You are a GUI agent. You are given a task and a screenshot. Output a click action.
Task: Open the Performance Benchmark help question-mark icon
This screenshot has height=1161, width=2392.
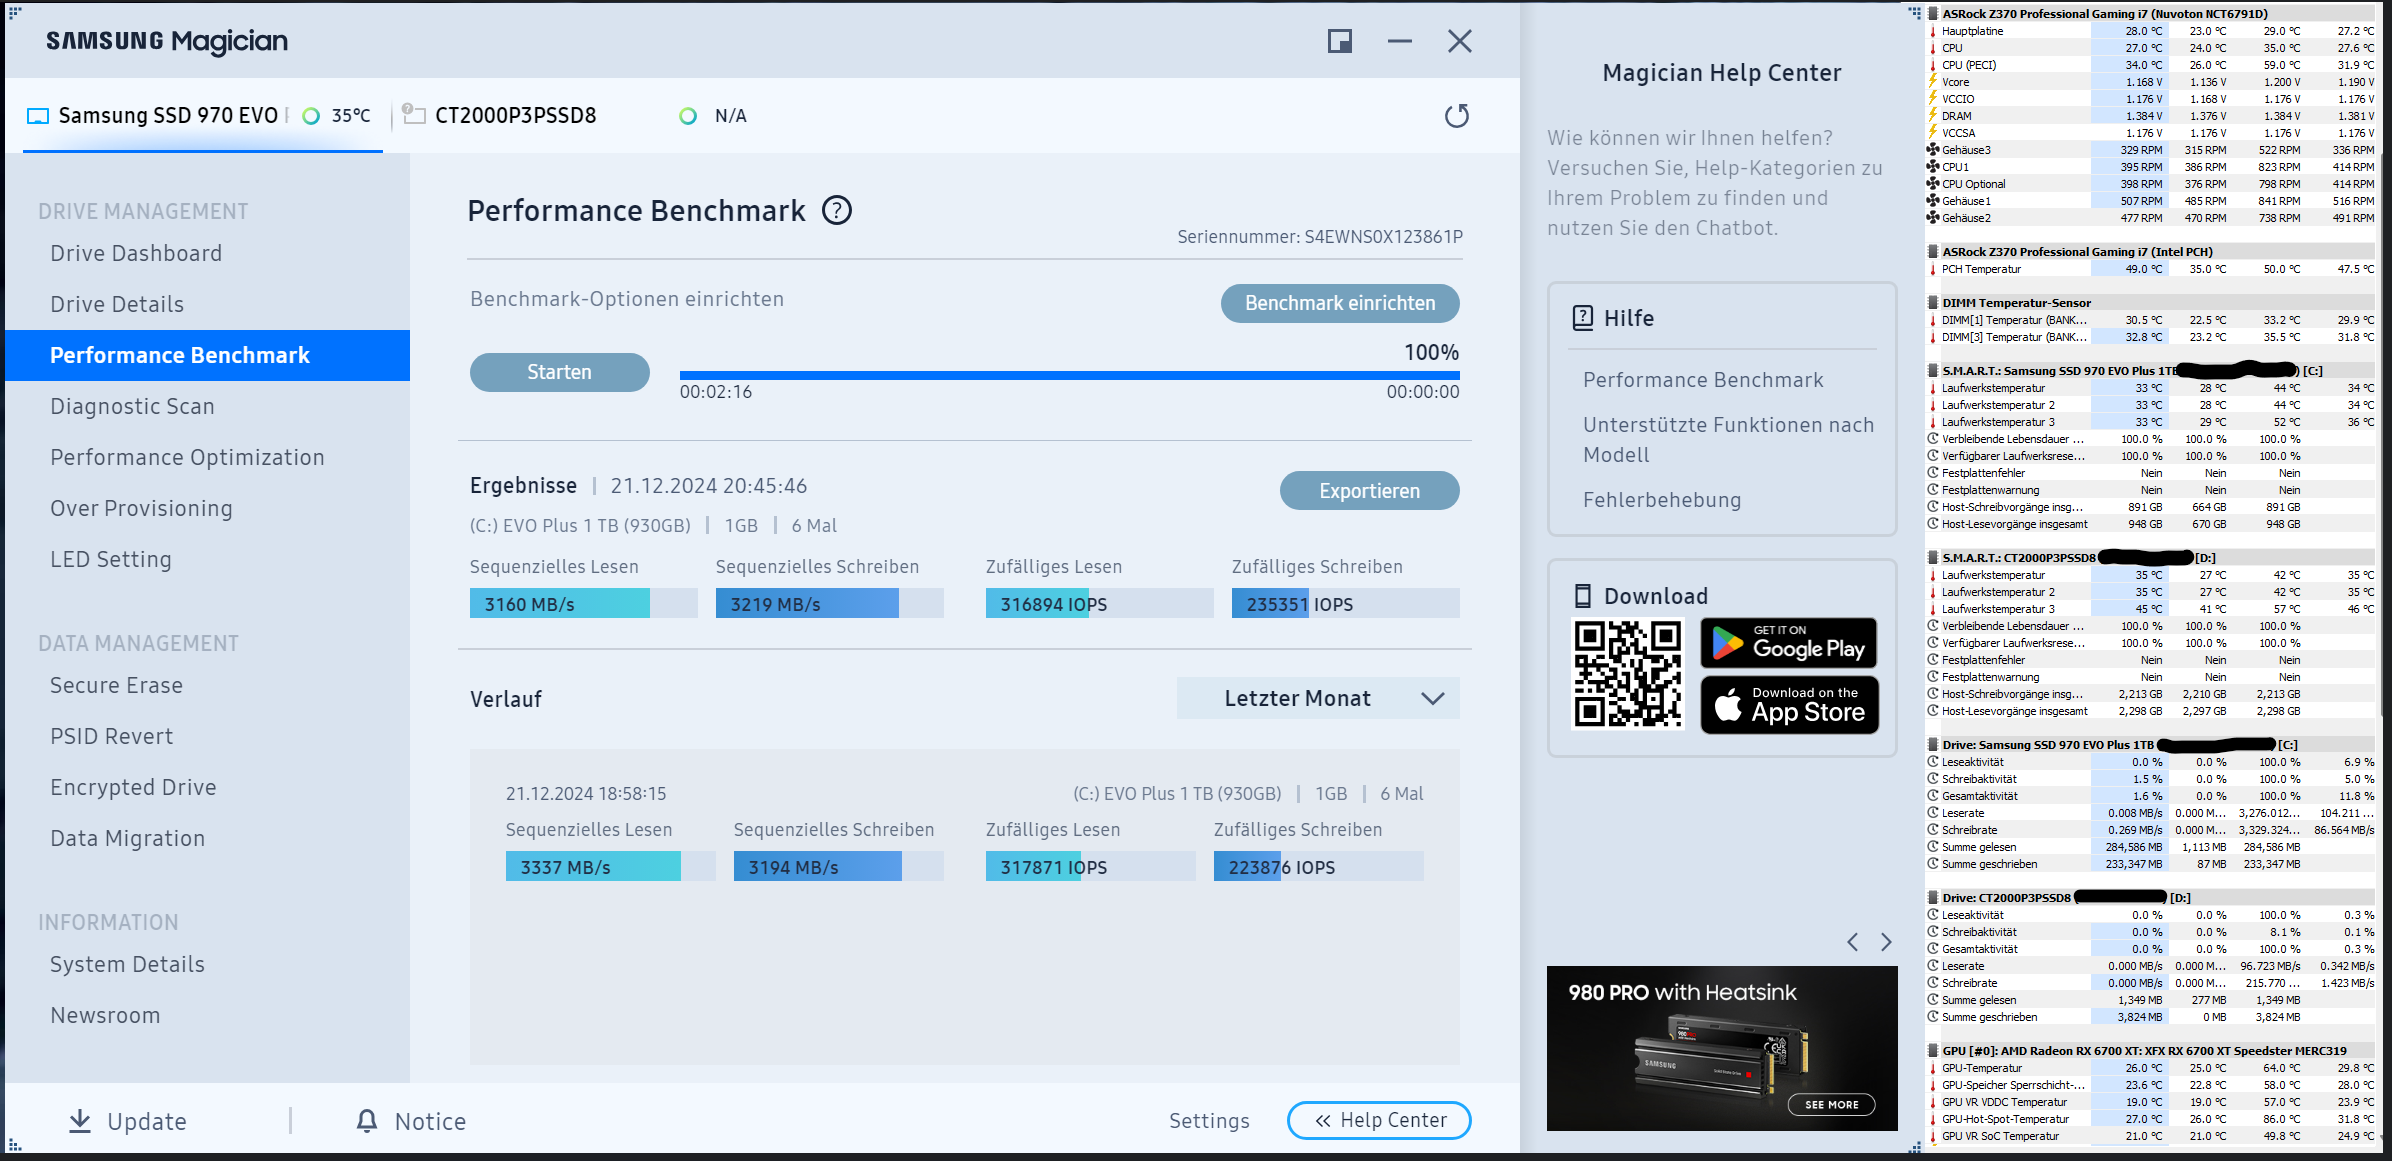click(837, 211)
